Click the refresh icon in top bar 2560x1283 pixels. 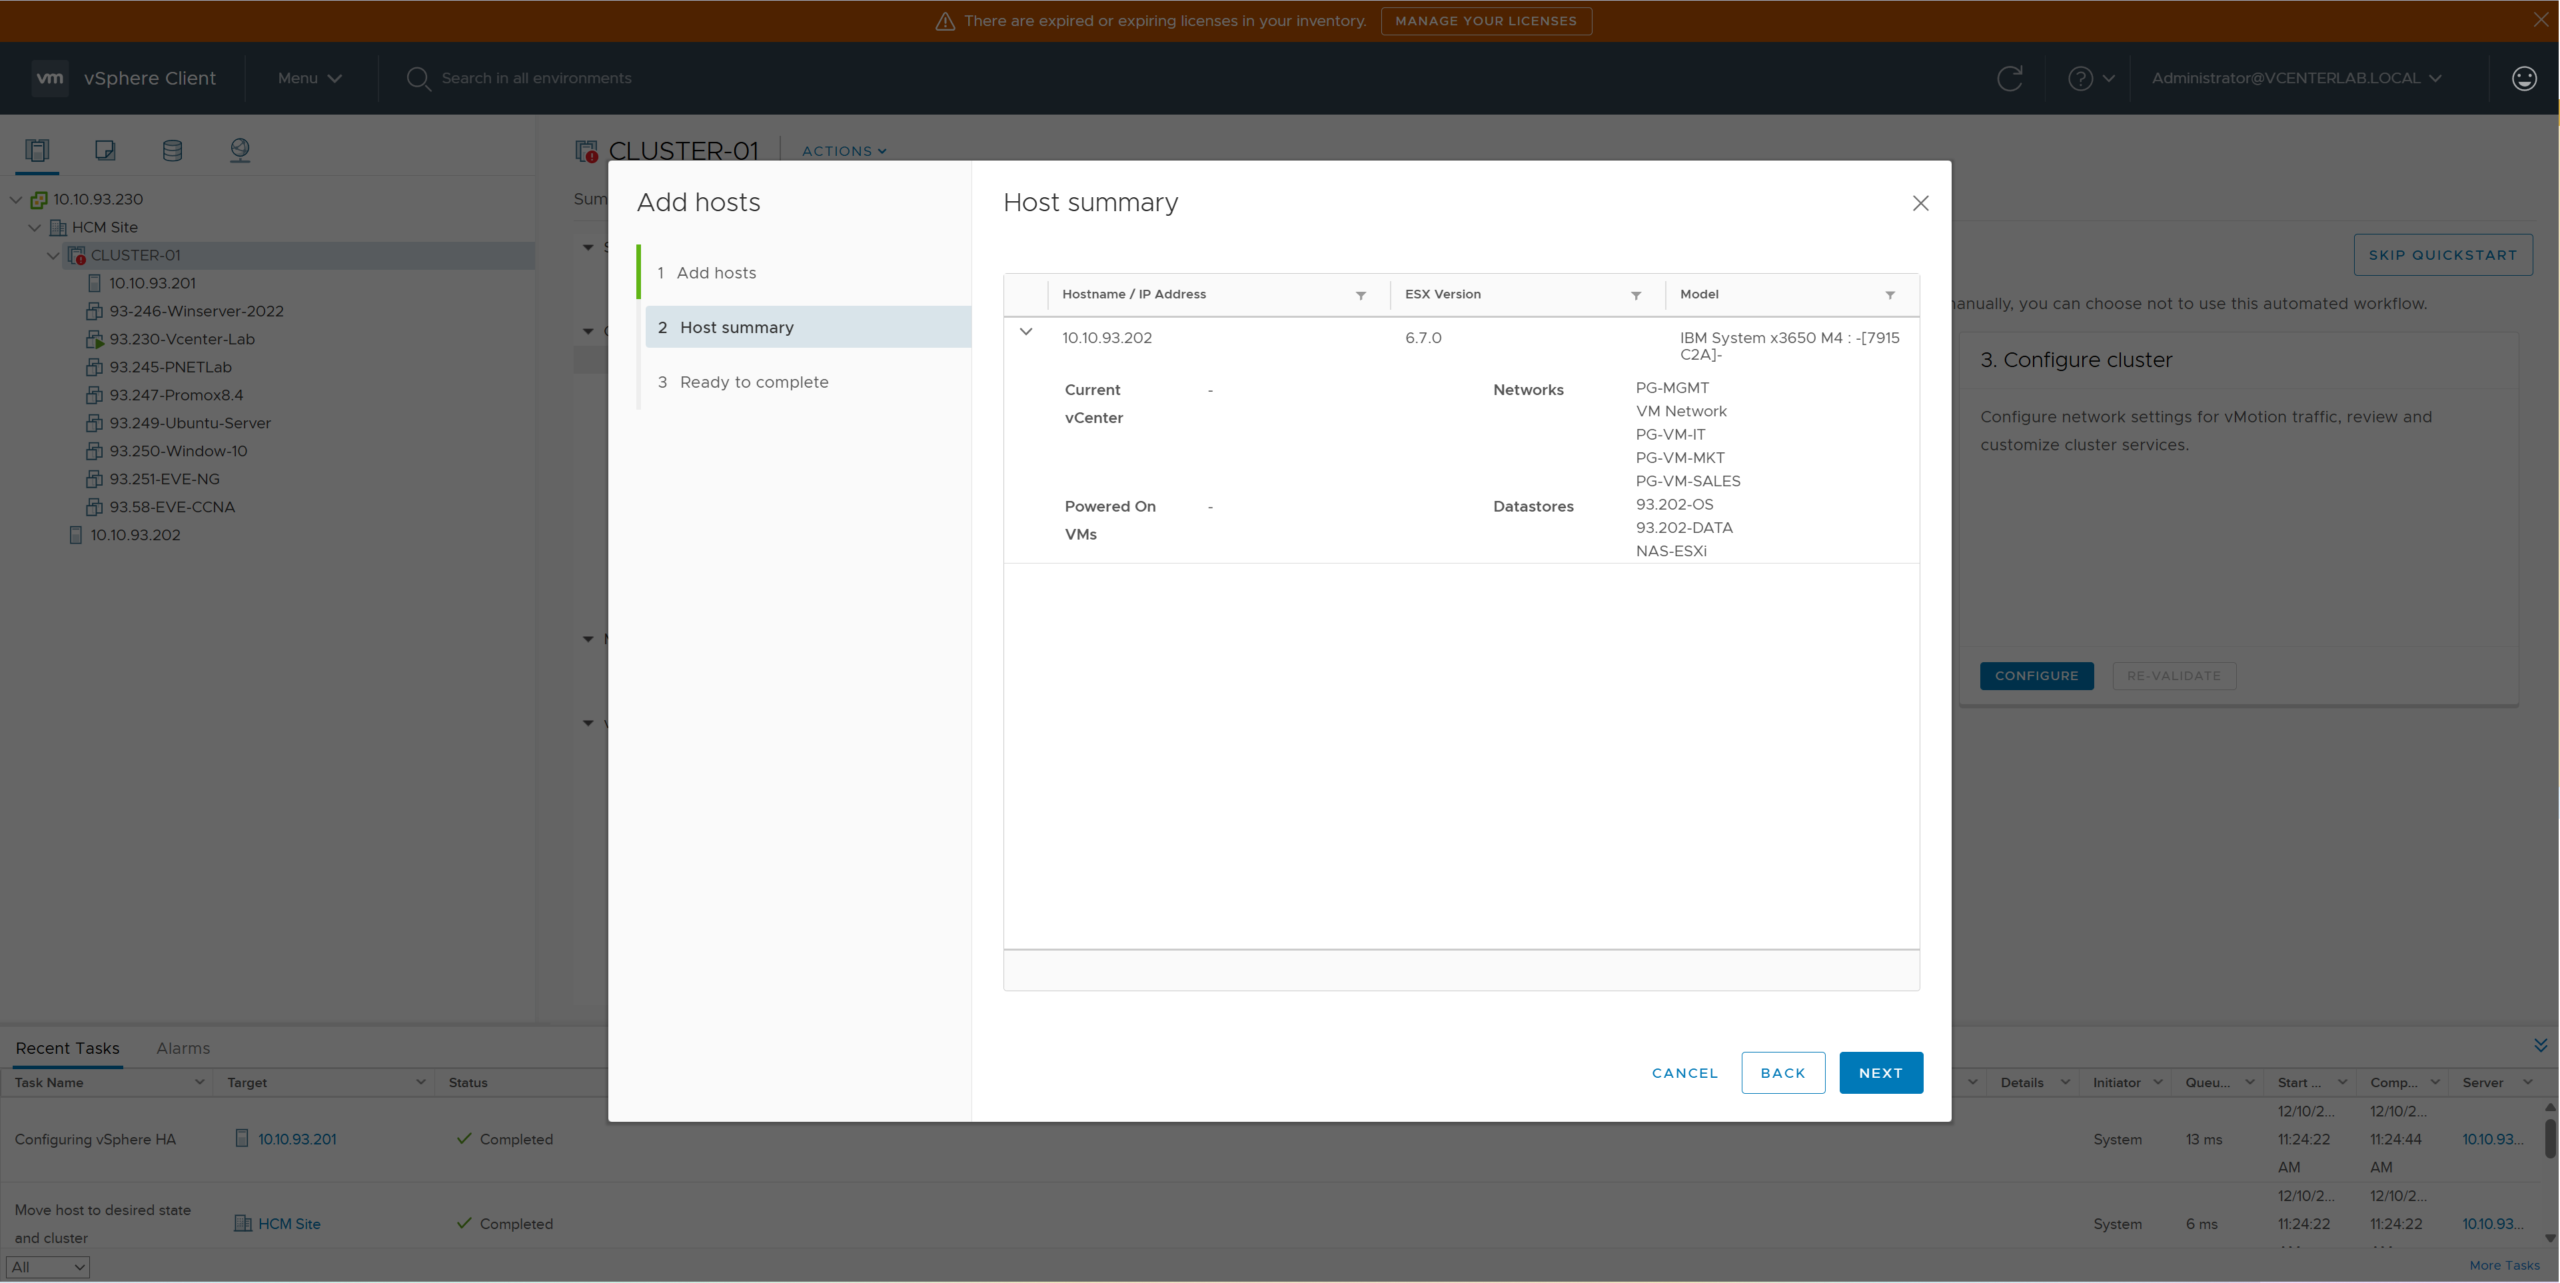click(x=2009, y=78)
